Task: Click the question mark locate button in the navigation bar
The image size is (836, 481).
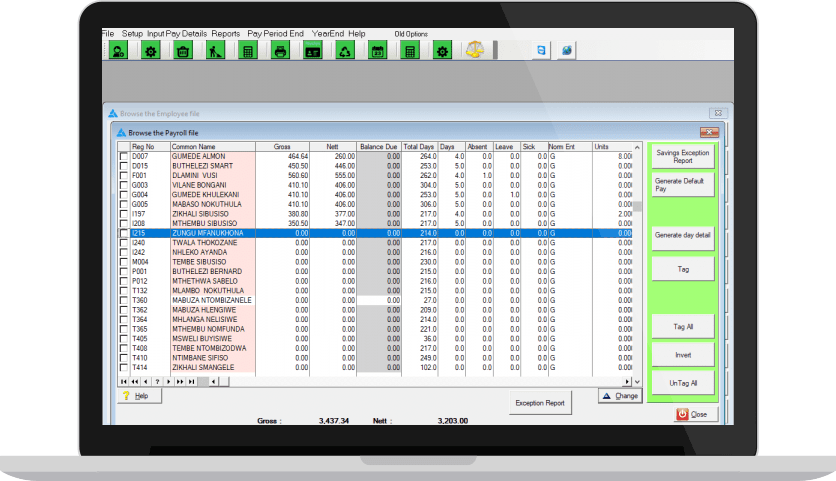Action: coord(157,381)
